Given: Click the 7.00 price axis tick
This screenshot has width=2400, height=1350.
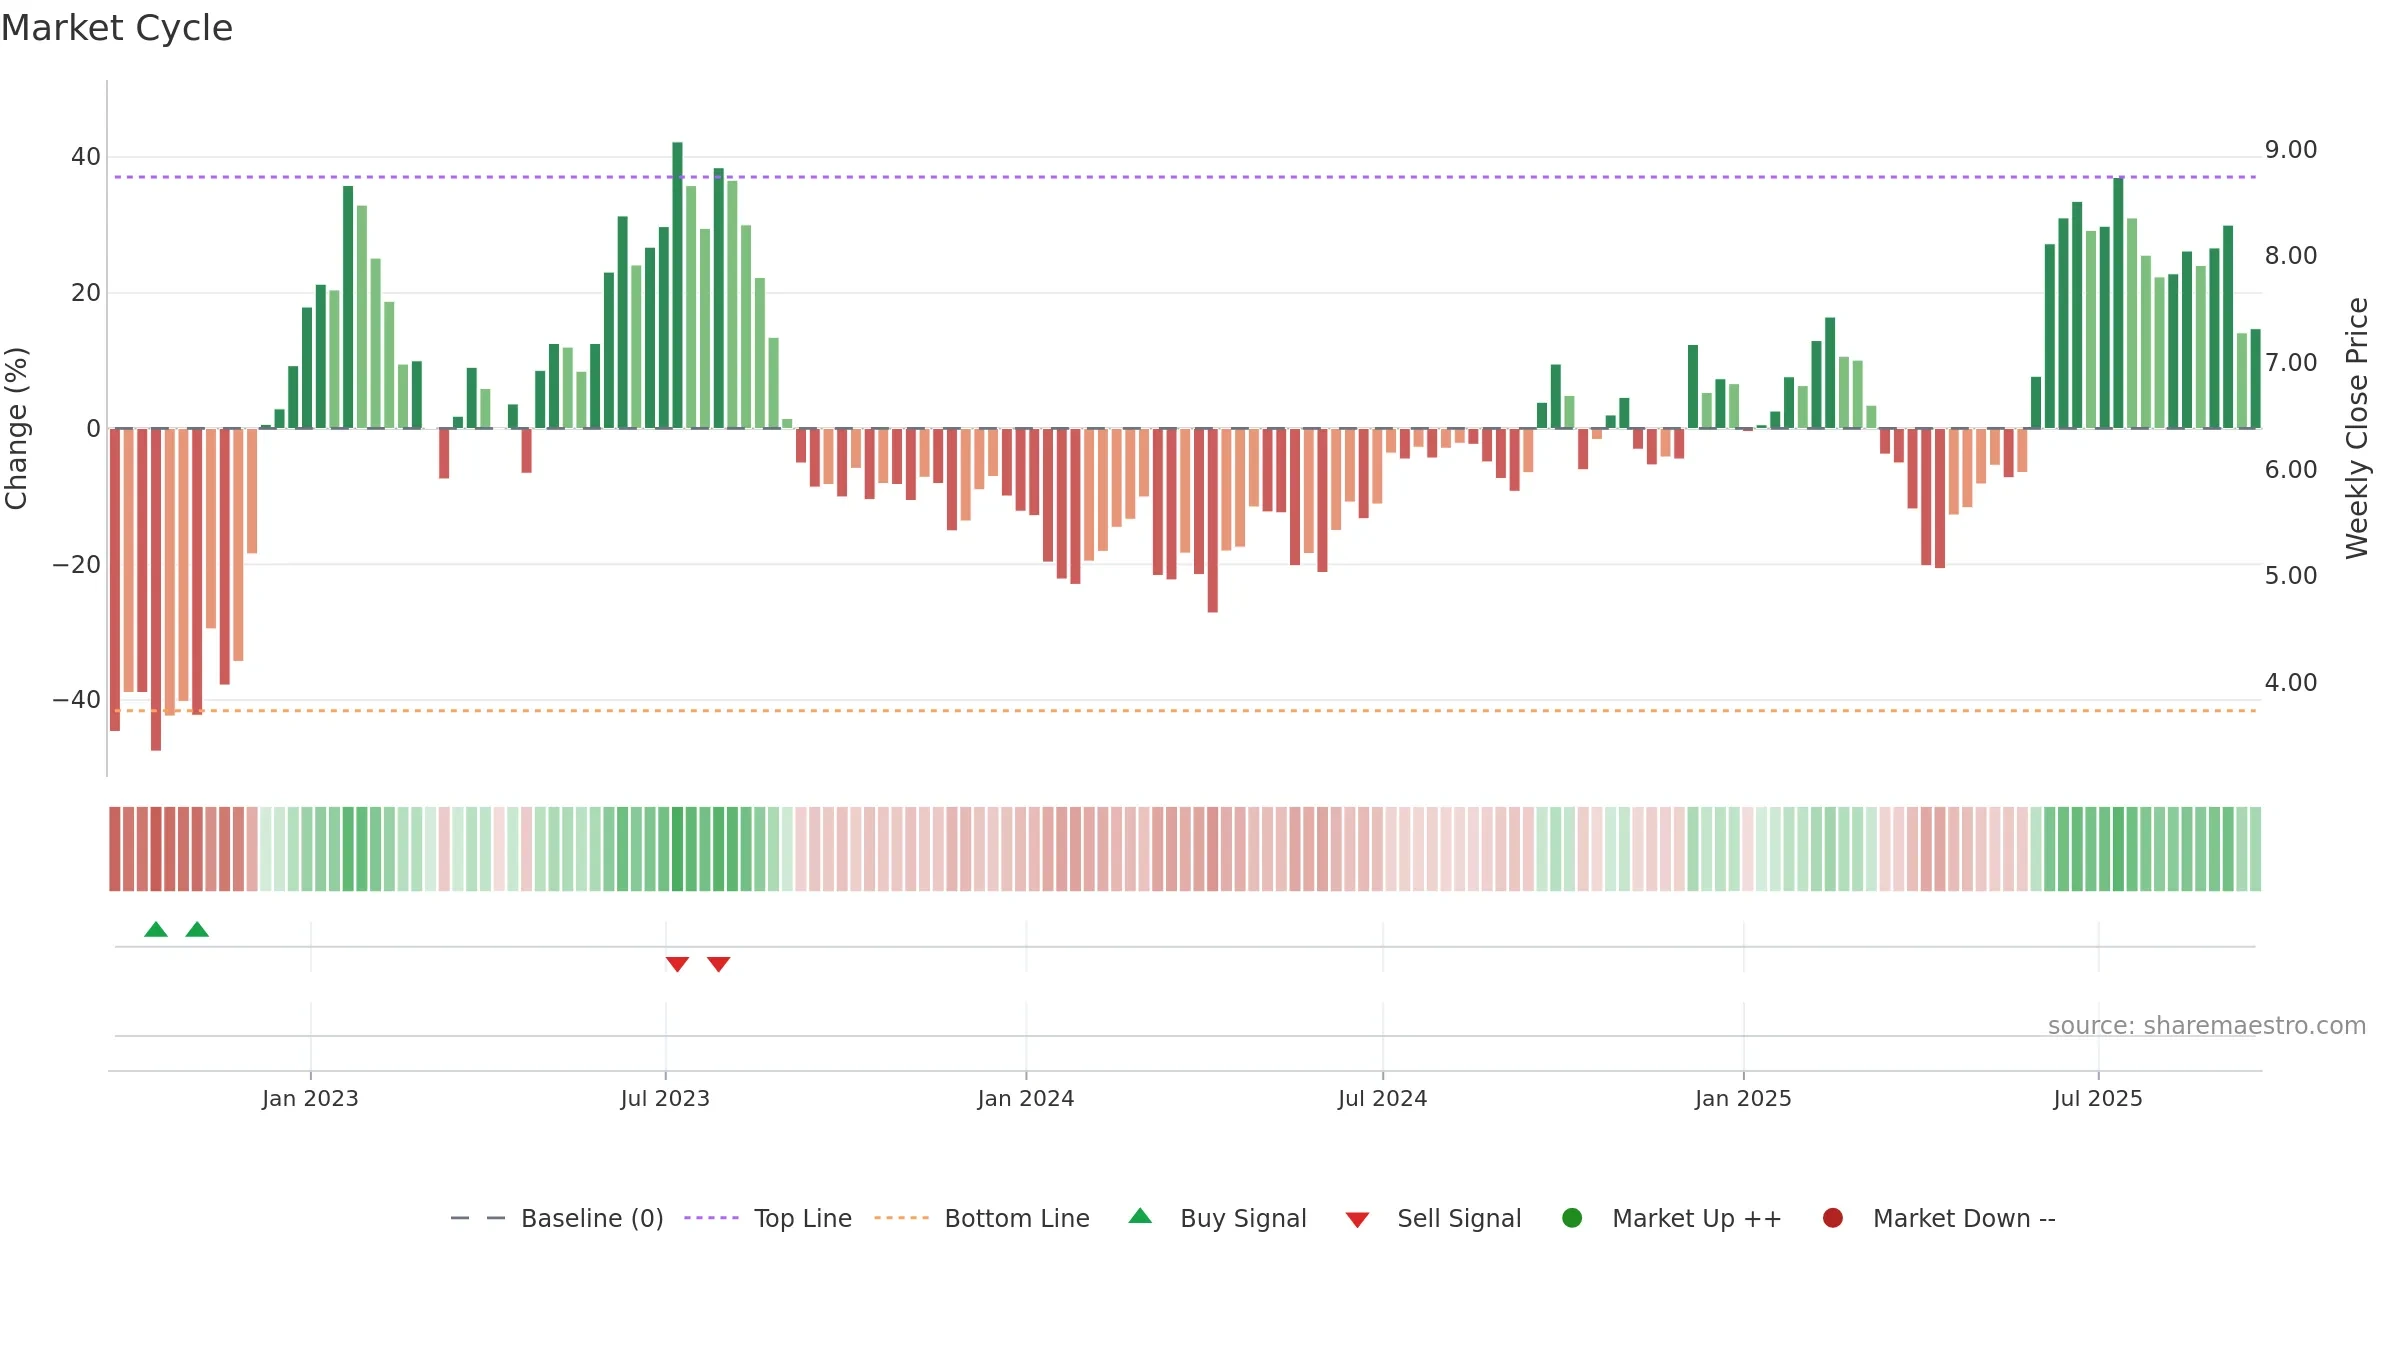Looking at the screenshot, I should tap(2291, 363).
